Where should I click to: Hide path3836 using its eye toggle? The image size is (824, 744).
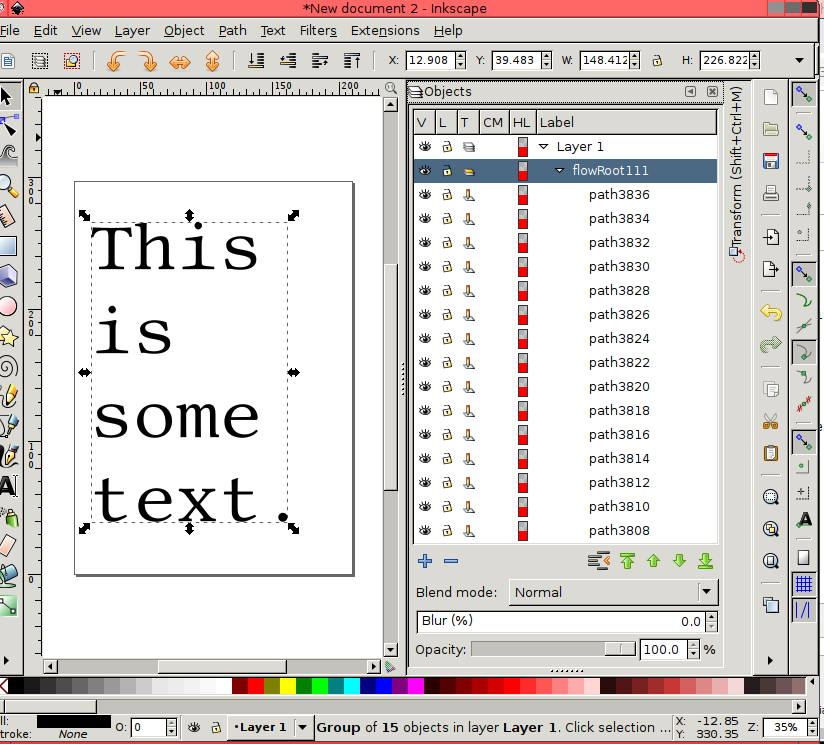(x=424, y=194)
